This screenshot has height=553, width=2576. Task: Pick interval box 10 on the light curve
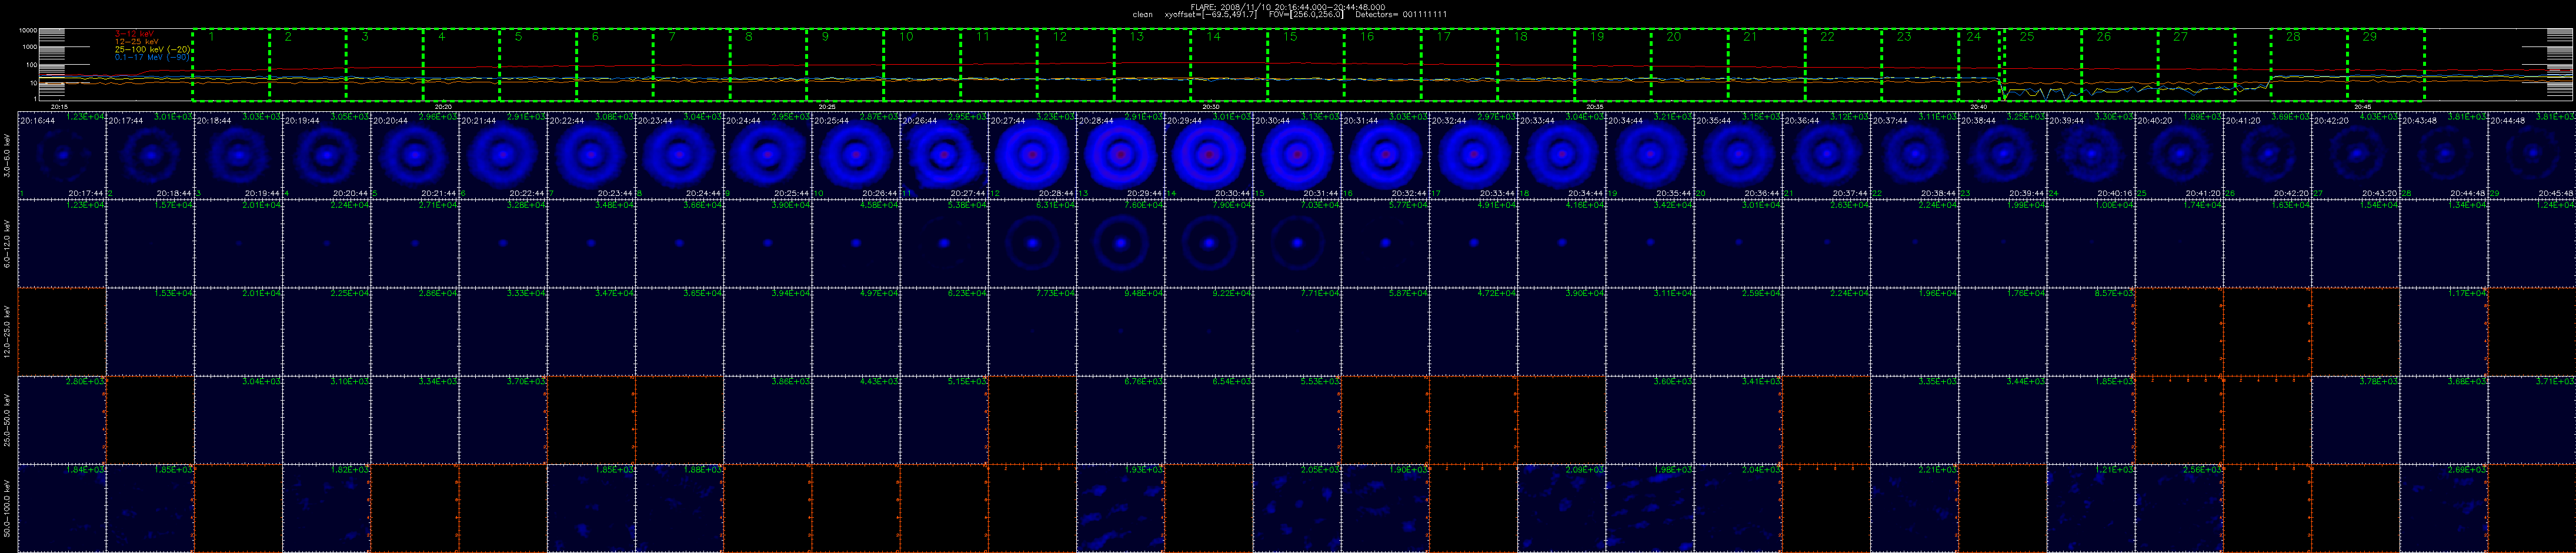point(922,65)
